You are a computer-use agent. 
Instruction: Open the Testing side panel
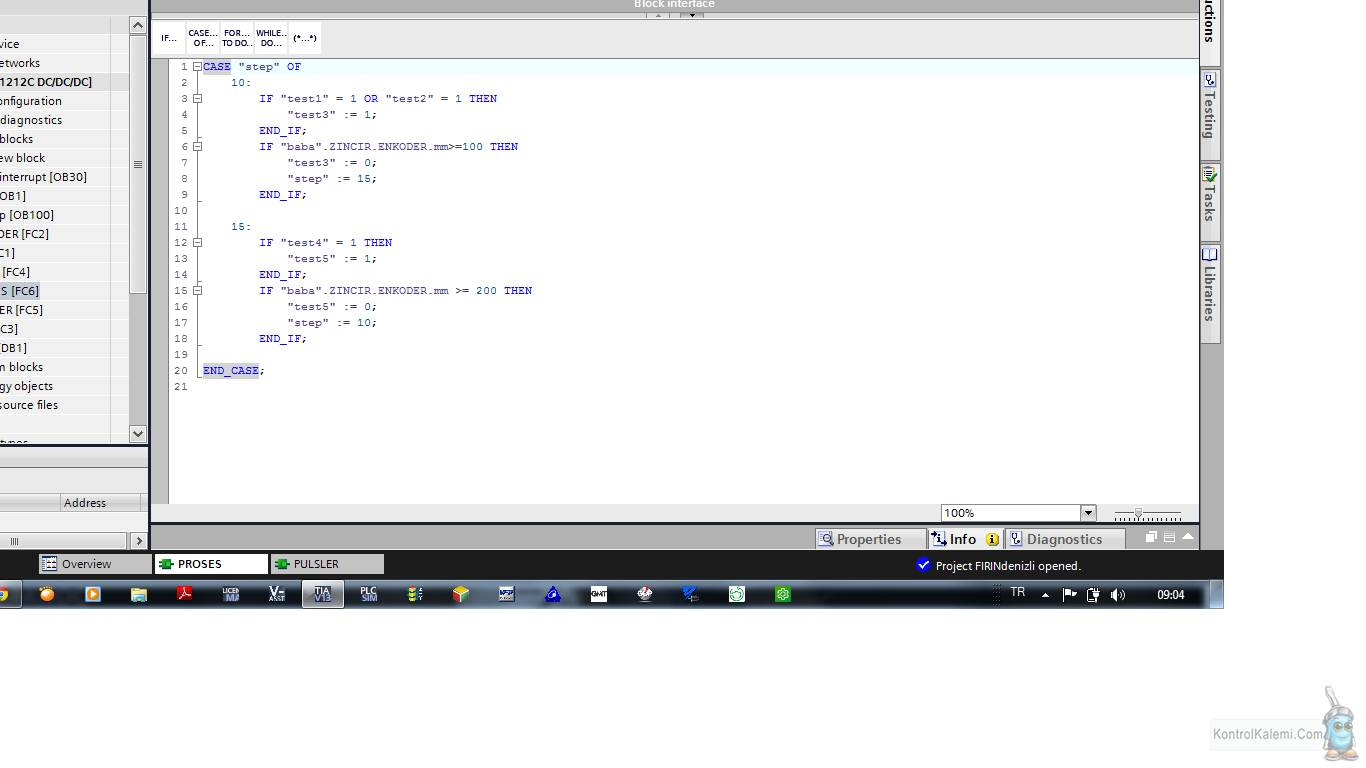pyautogui.click(x=1210, y=115)
